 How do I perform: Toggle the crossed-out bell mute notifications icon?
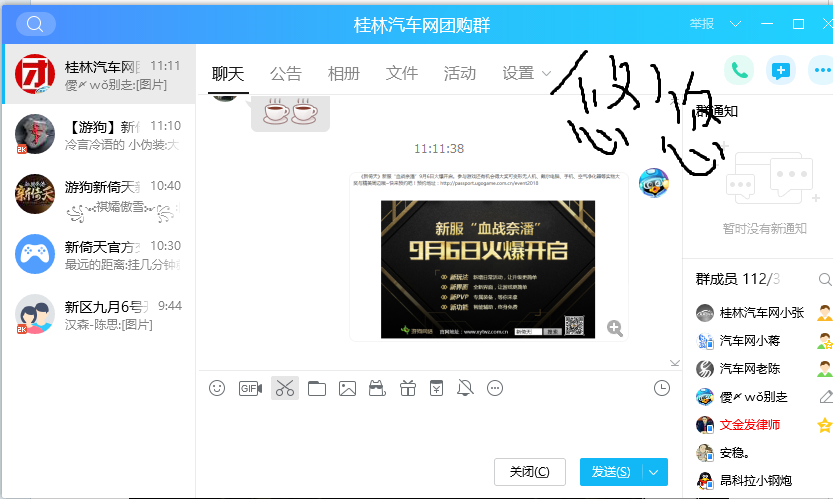[465, 388]
